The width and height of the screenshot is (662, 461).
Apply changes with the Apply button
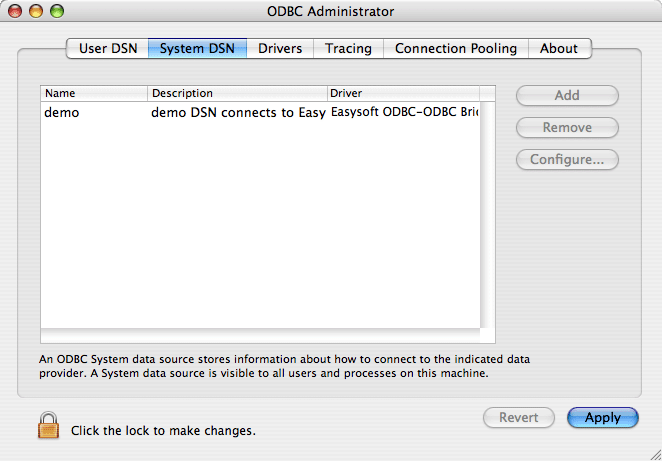(x=602, y=418)
